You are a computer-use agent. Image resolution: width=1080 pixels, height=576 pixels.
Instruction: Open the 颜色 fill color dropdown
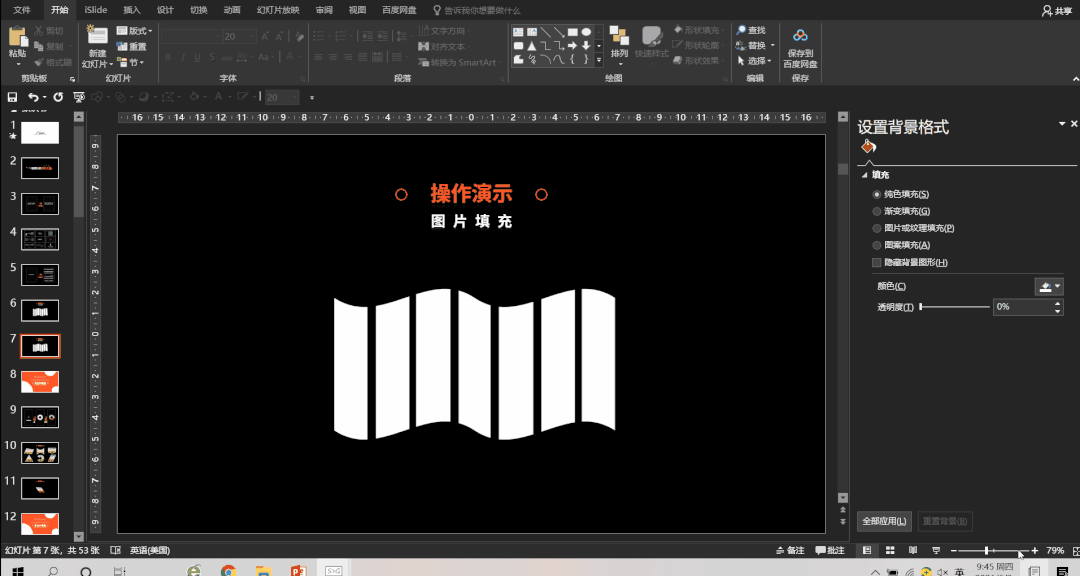(x=1048, y=286)
